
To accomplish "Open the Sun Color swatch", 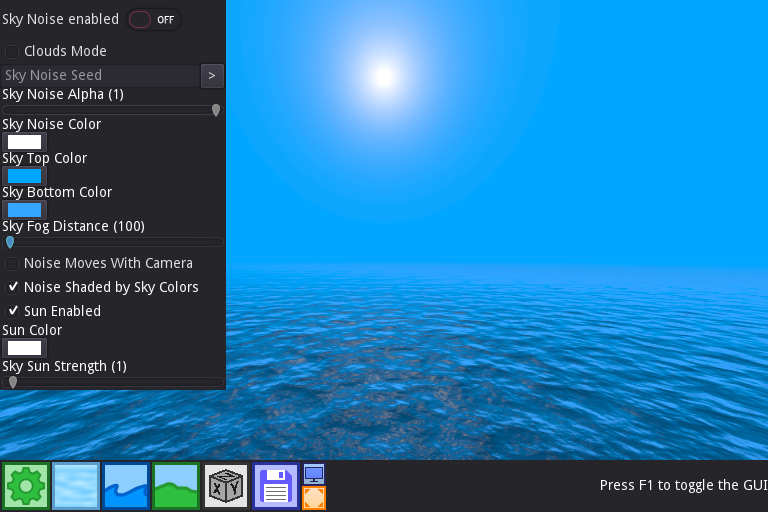I will (x=25, y=348).
